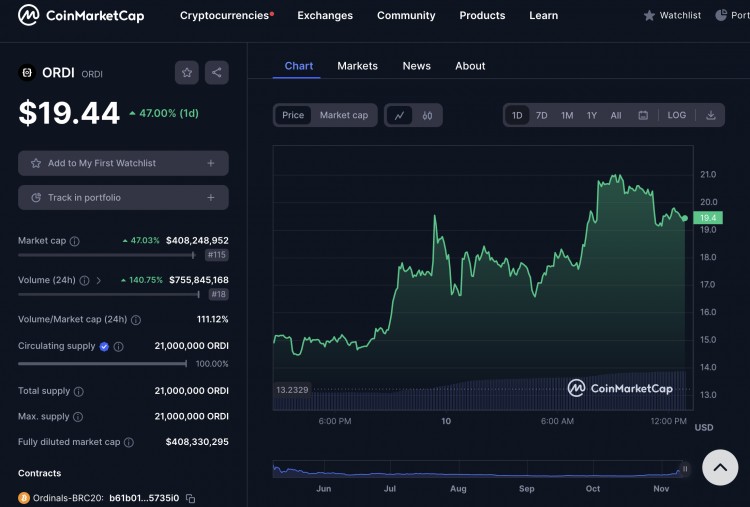Screen dimensions: 750x507
Task: Open Watchlist star in header
Action: point(649,16)
